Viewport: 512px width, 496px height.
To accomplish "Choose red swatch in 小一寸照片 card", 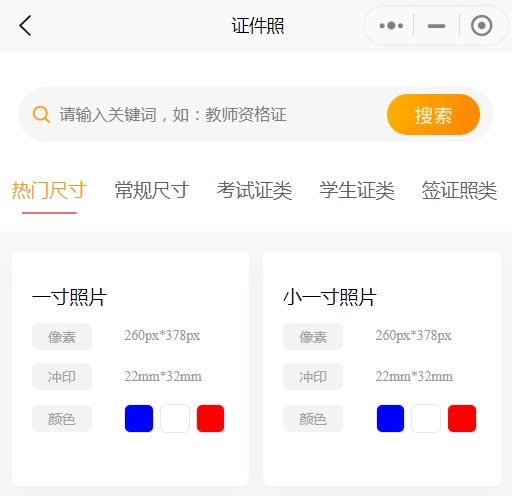I will tap(462, 418).
